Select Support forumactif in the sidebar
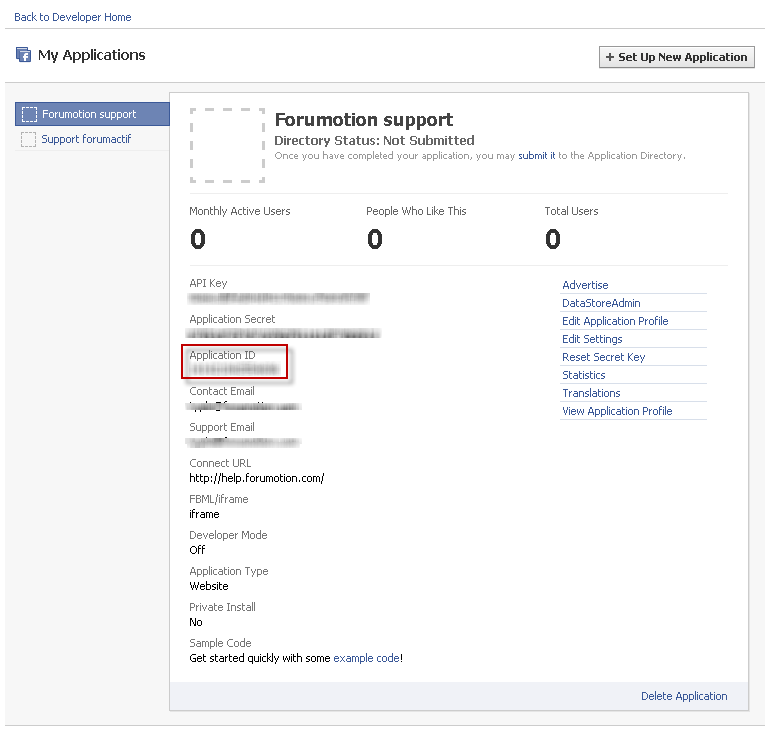 click(86, 139)
